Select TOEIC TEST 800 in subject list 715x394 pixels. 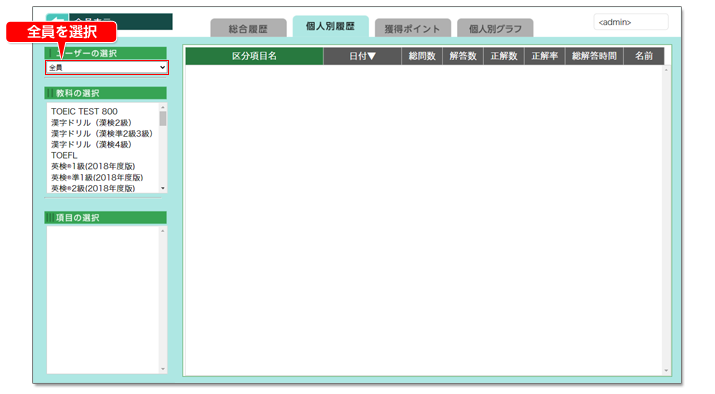pos(84,112)
